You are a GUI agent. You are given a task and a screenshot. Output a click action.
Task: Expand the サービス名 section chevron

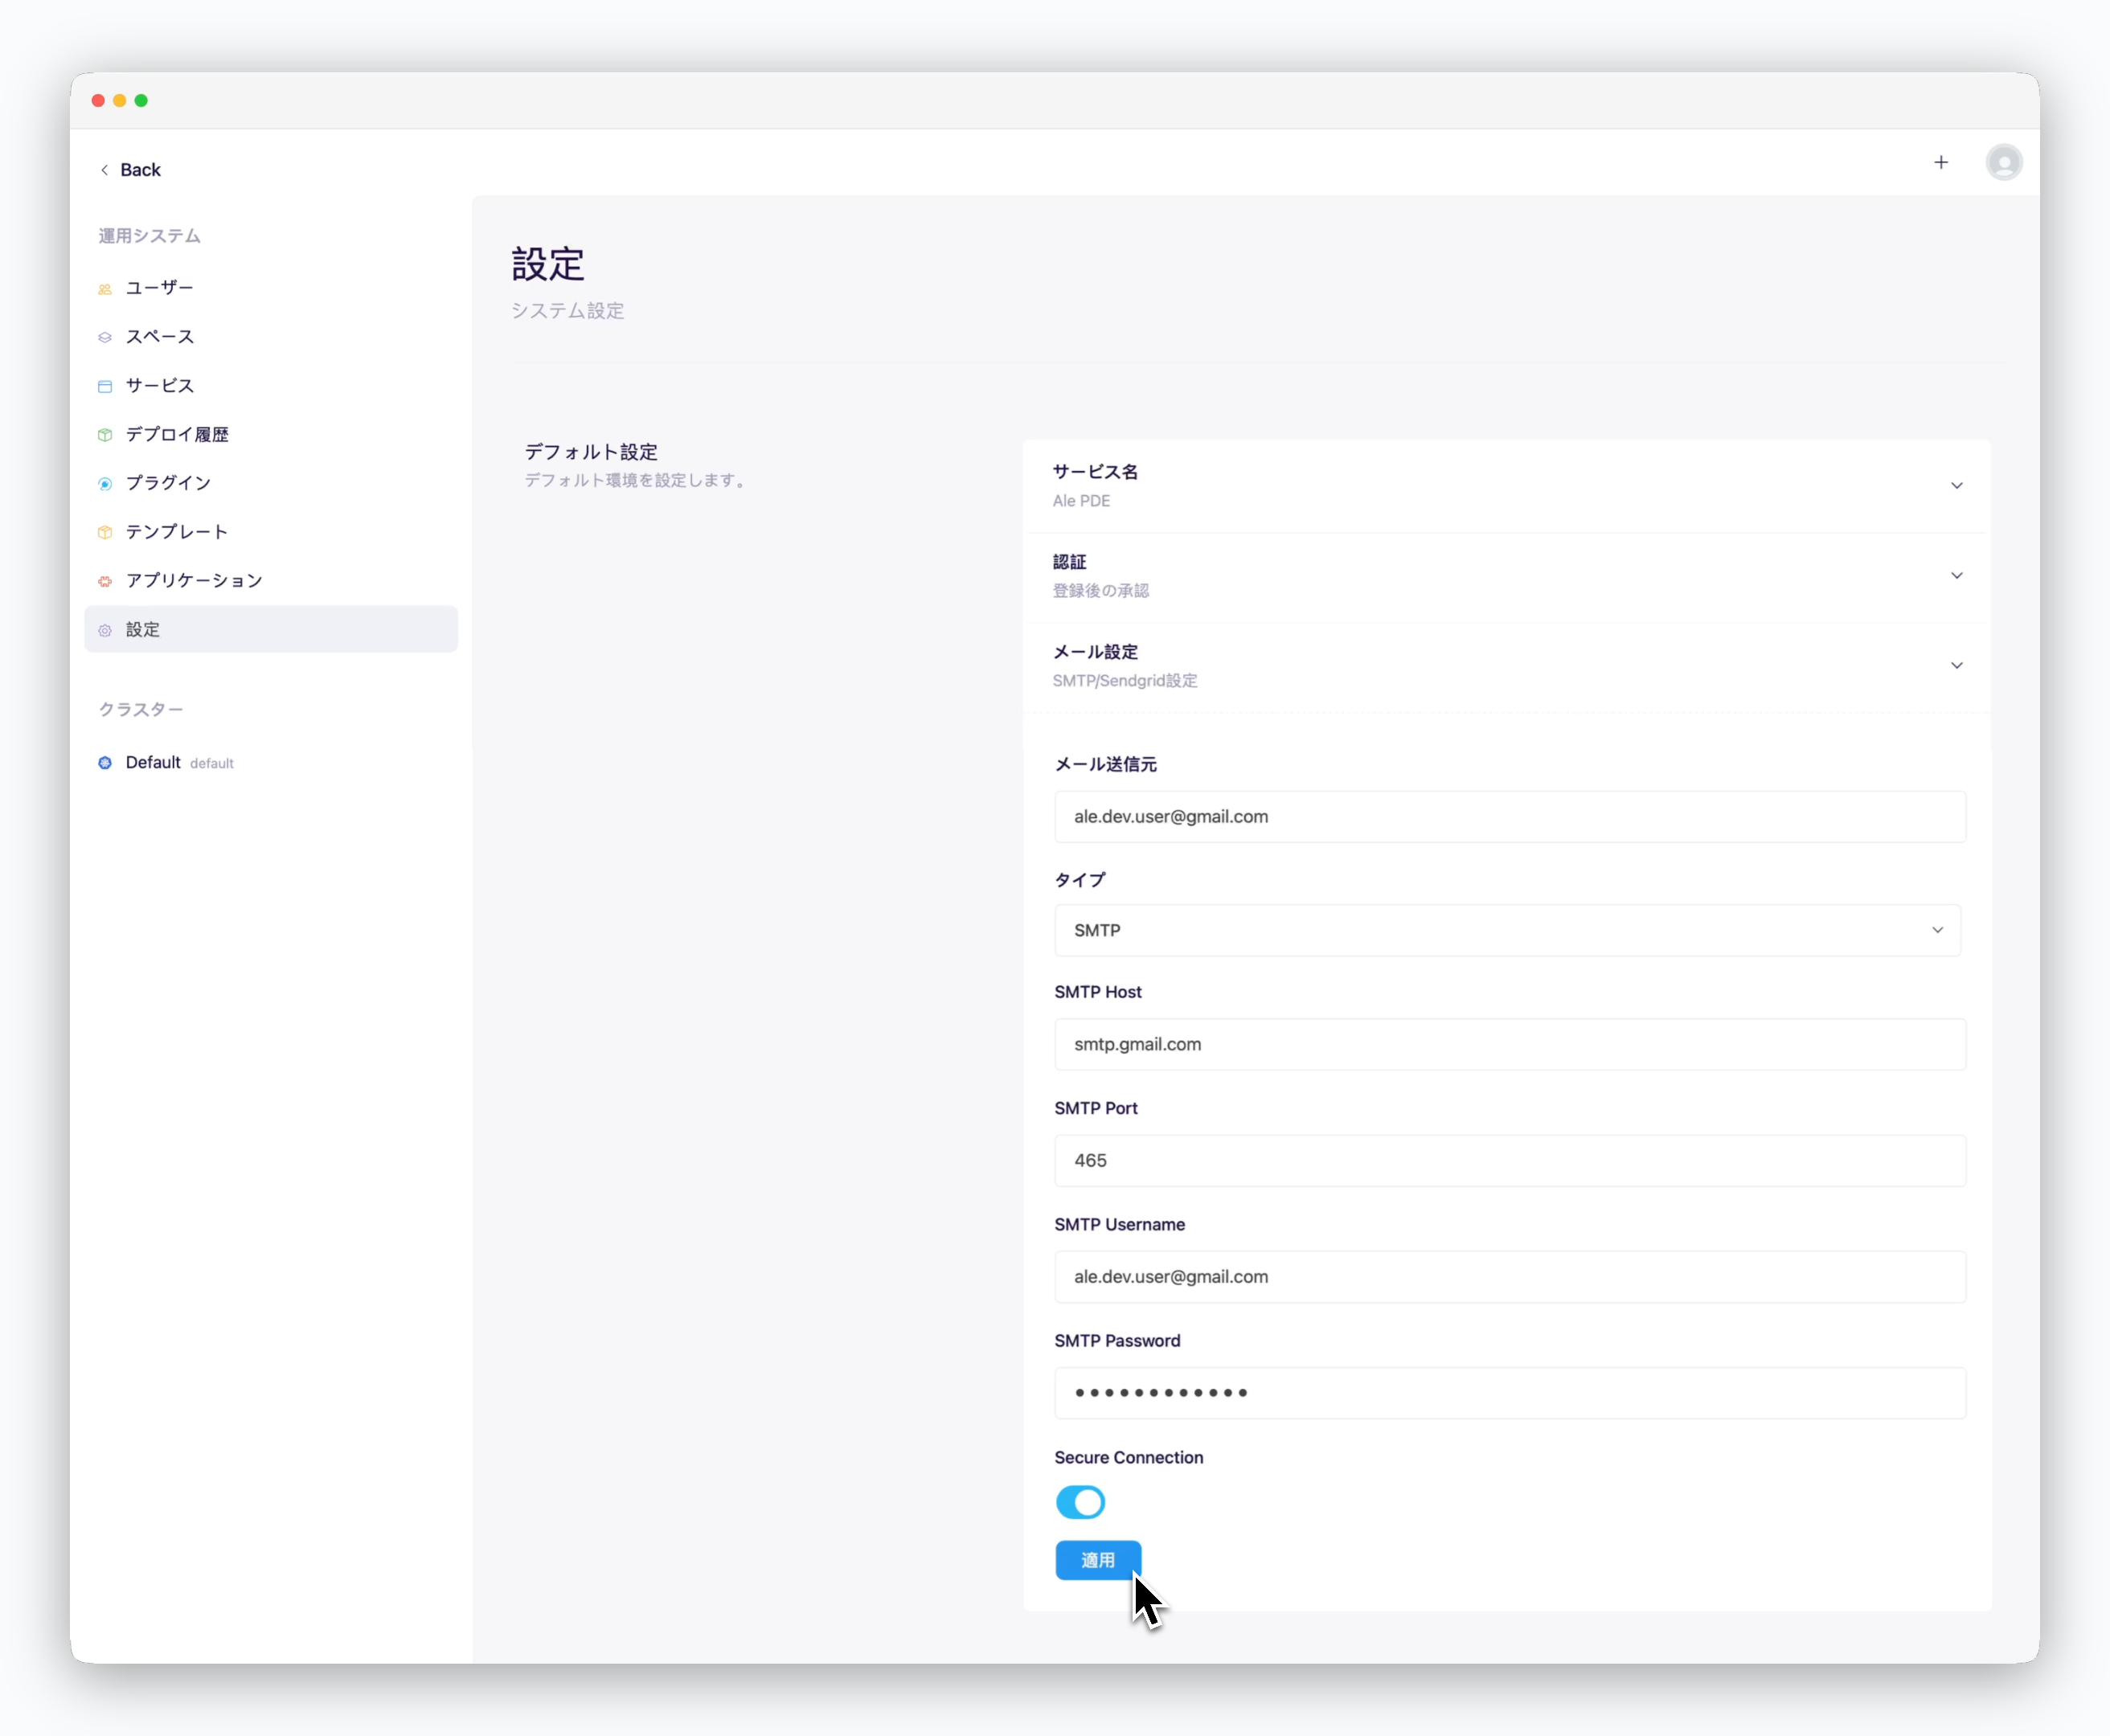pos(1956,486)
